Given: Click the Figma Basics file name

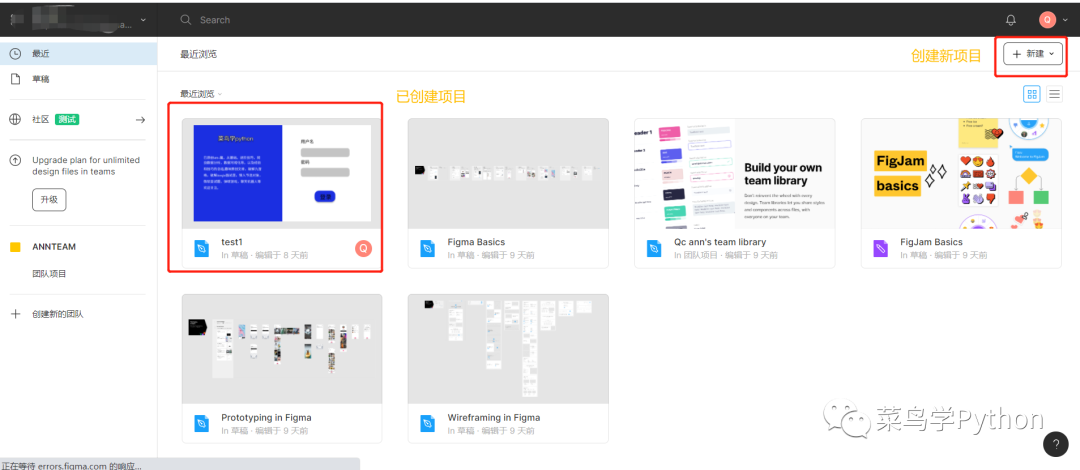Looking at the screenshot, I should coord(476,242).
